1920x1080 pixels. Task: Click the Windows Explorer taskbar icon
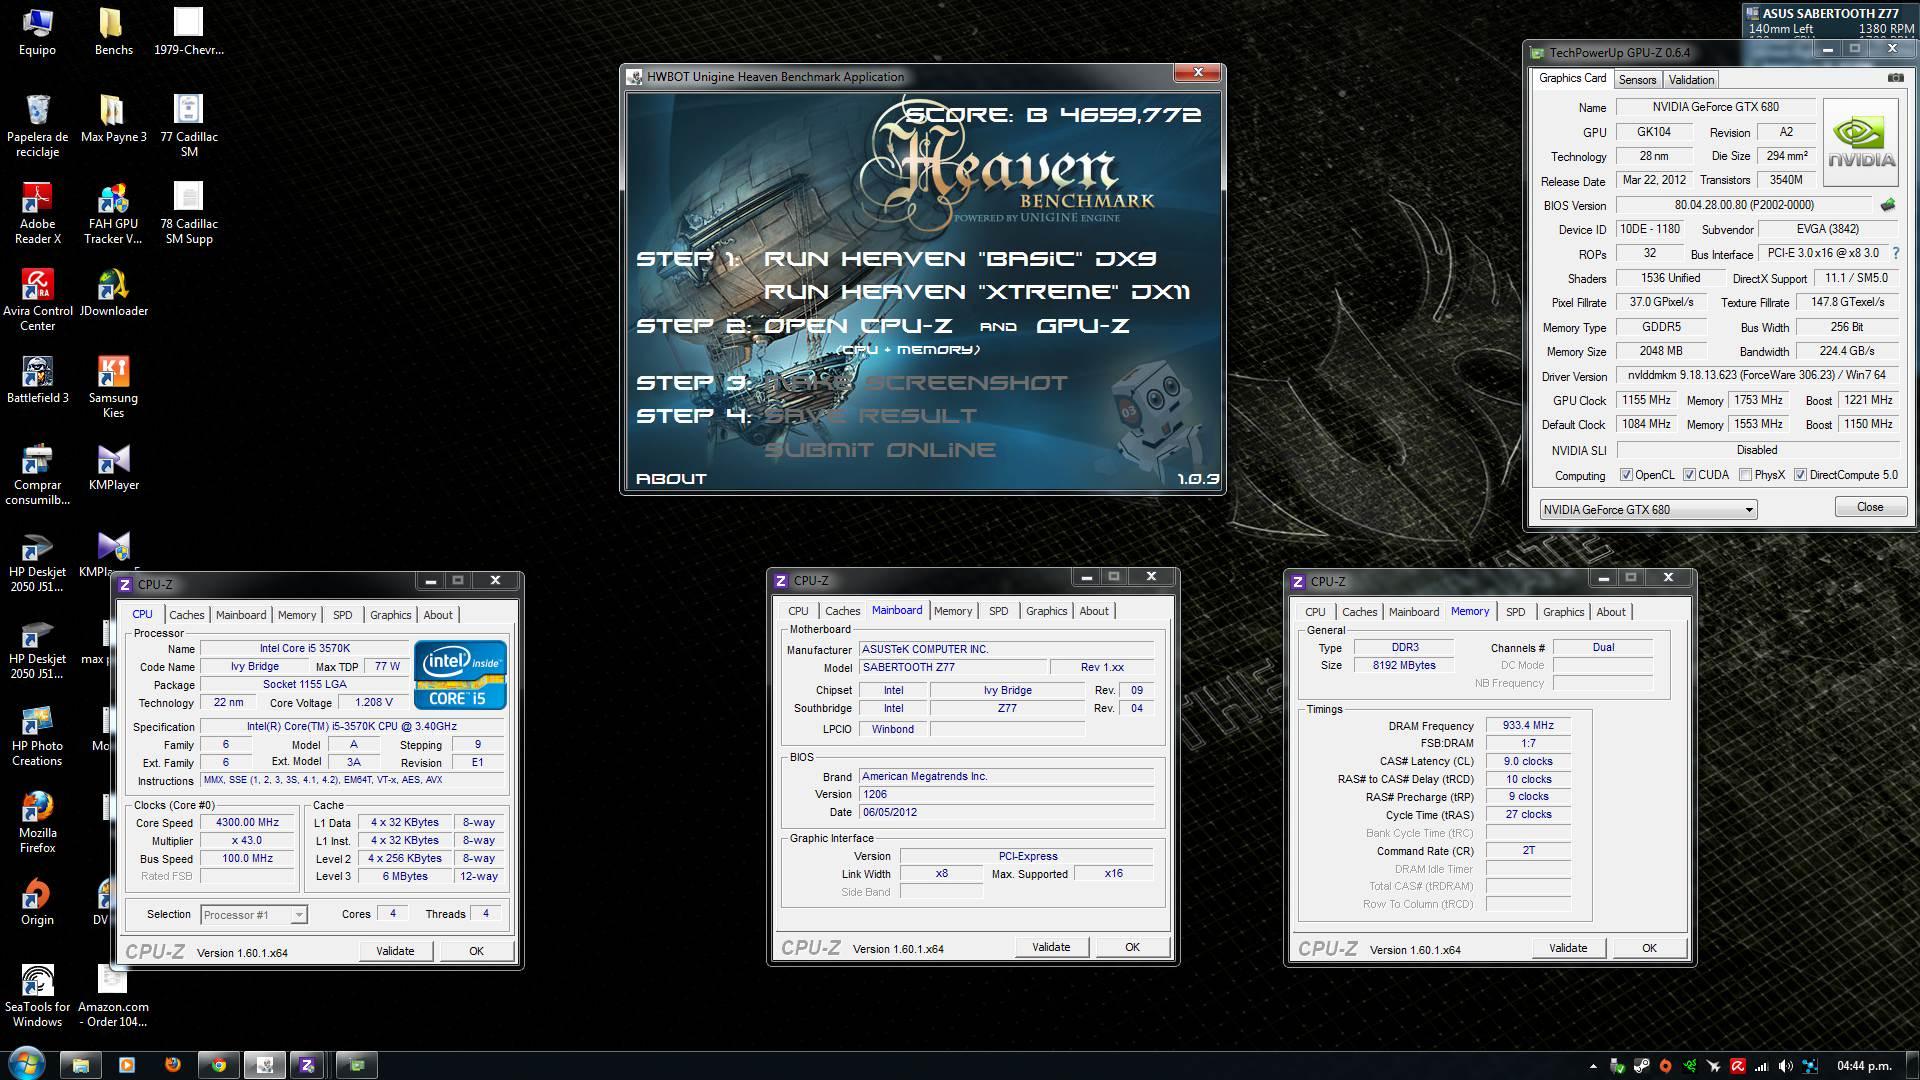pyautogui.click(x=80, y=1065)
